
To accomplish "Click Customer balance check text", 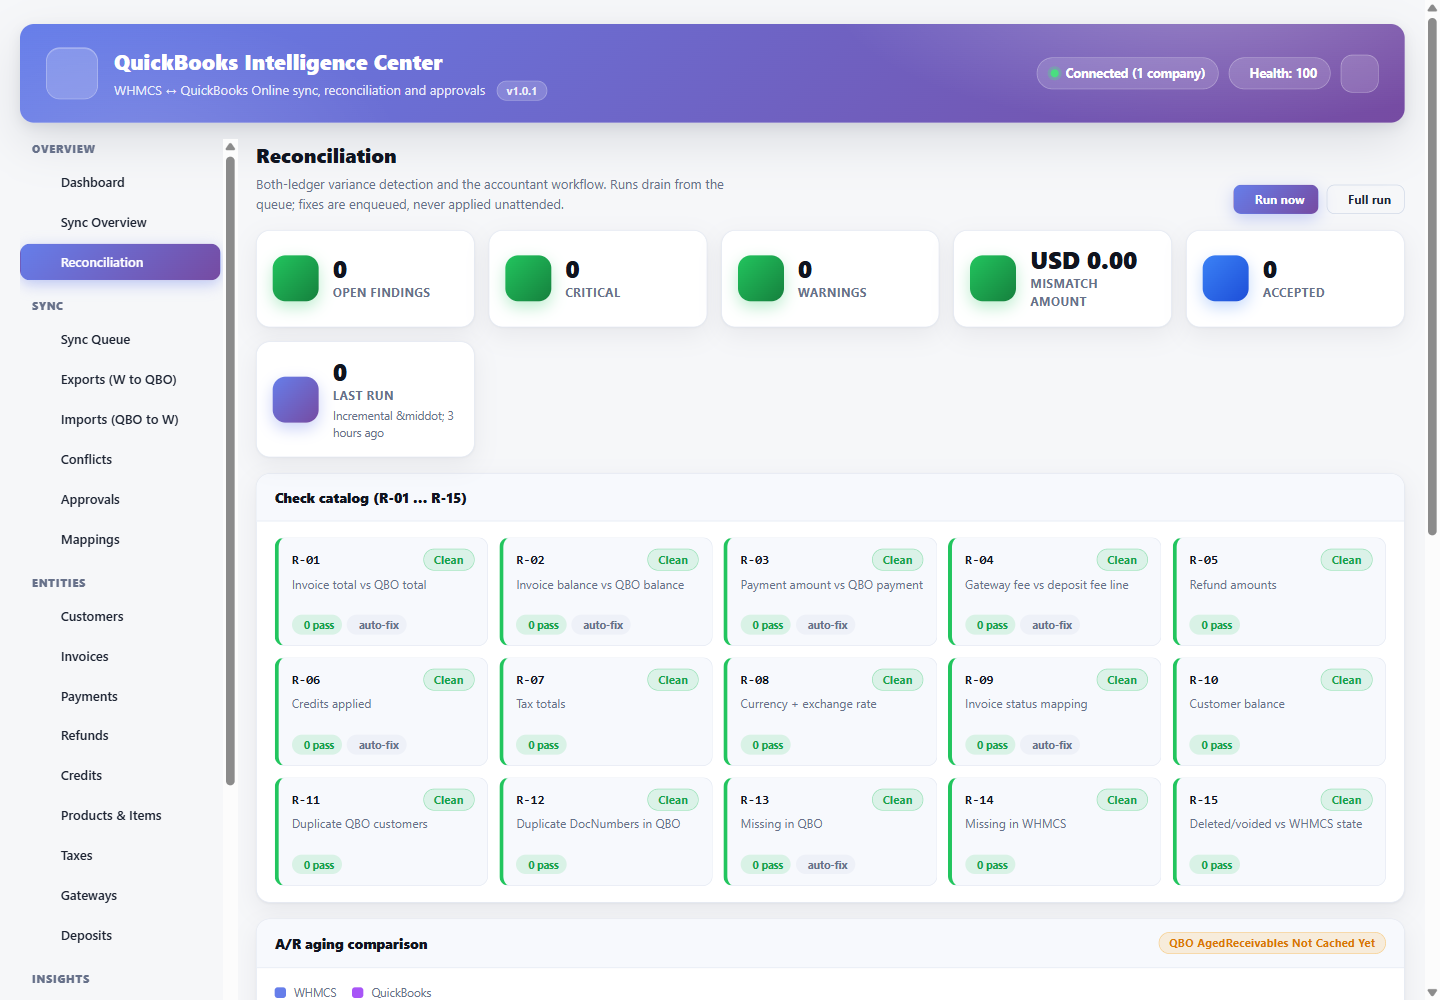I will coord(1237,704).
